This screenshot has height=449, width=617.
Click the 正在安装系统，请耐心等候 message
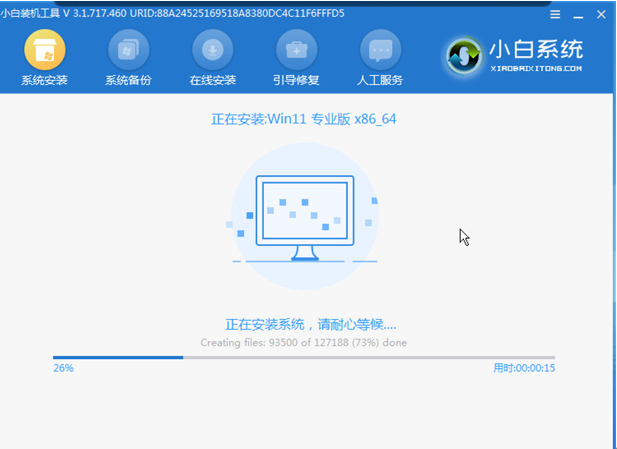pos(310,325)
